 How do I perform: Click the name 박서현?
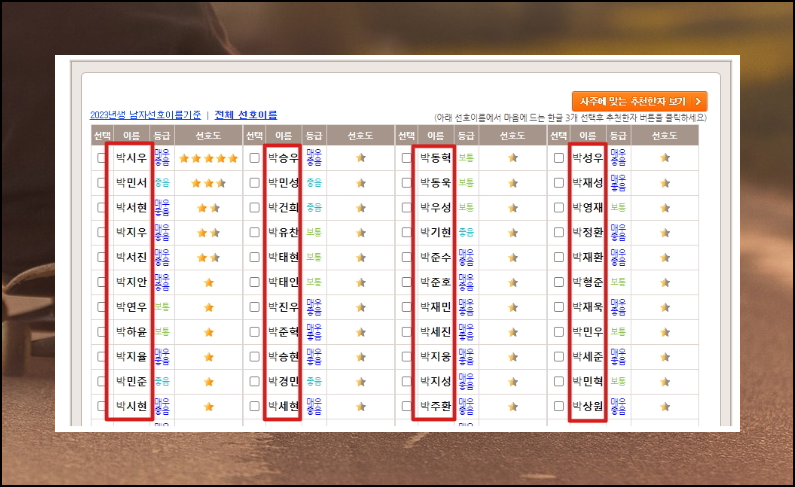(x=131, y=208)
